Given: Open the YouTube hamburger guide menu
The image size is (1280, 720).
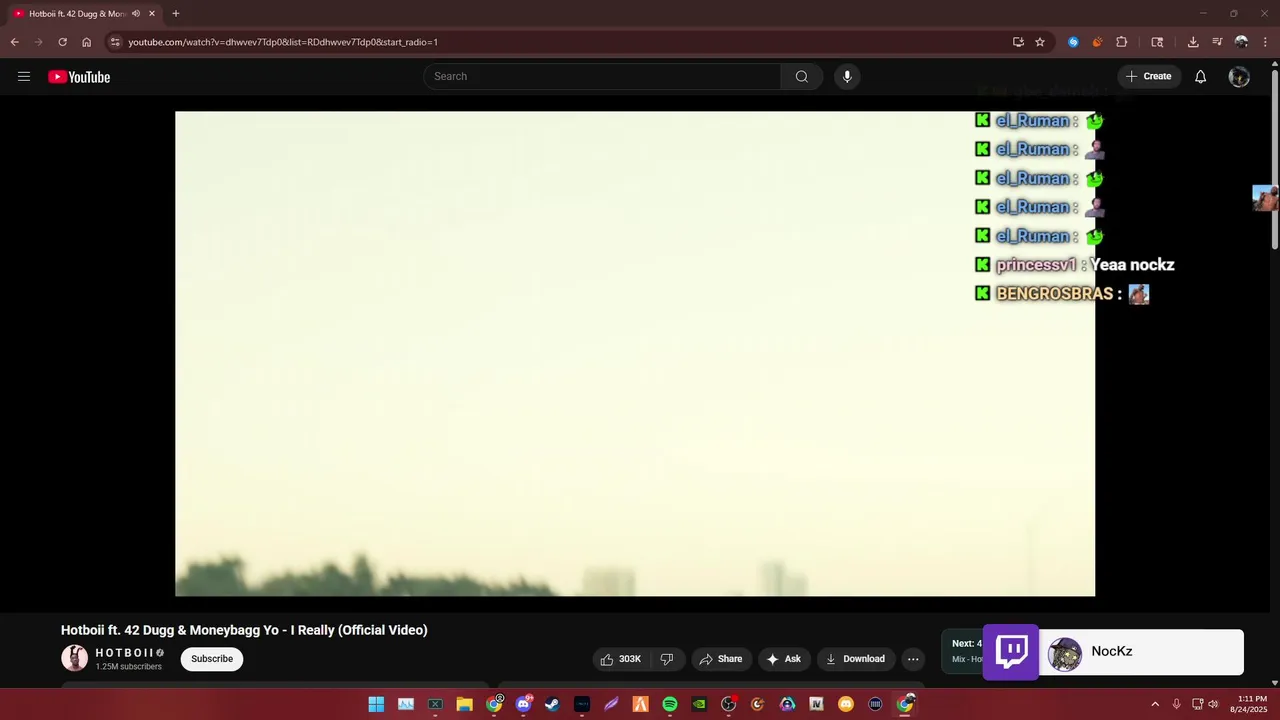Looking at the screenshot, I should [24, 77].
